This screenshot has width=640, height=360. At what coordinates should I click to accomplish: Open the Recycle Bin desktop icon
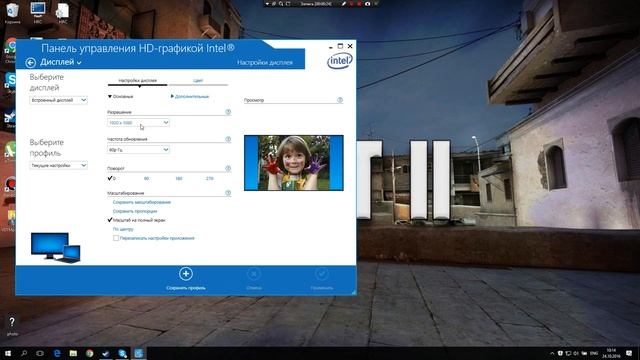[13, 13]
